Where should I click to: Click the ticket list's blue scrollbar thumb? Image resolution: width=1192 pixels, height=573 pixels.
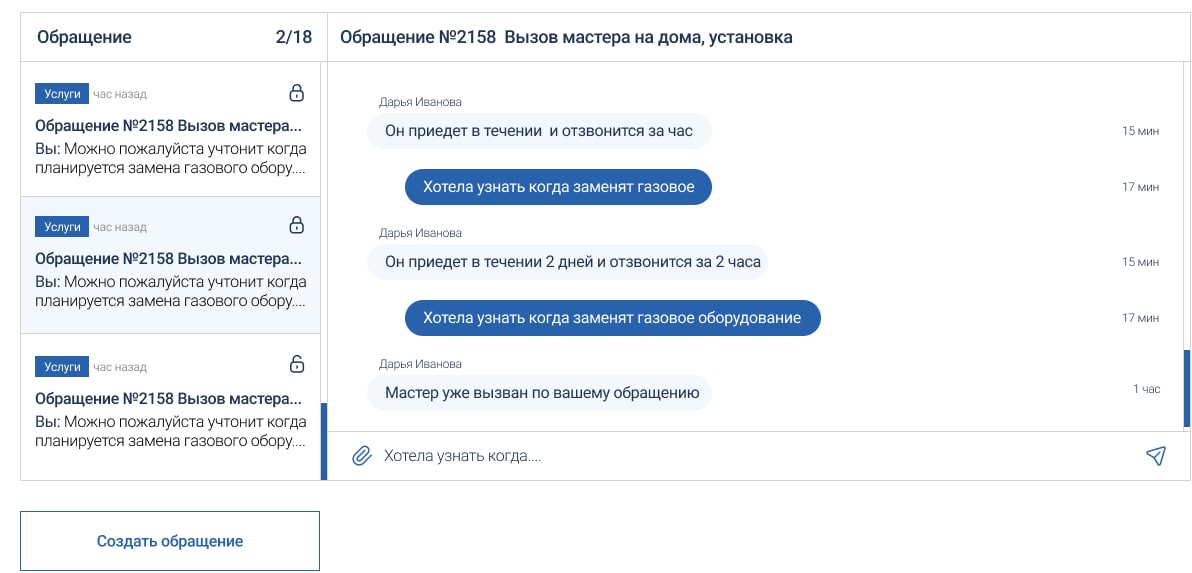pos(324,441)
